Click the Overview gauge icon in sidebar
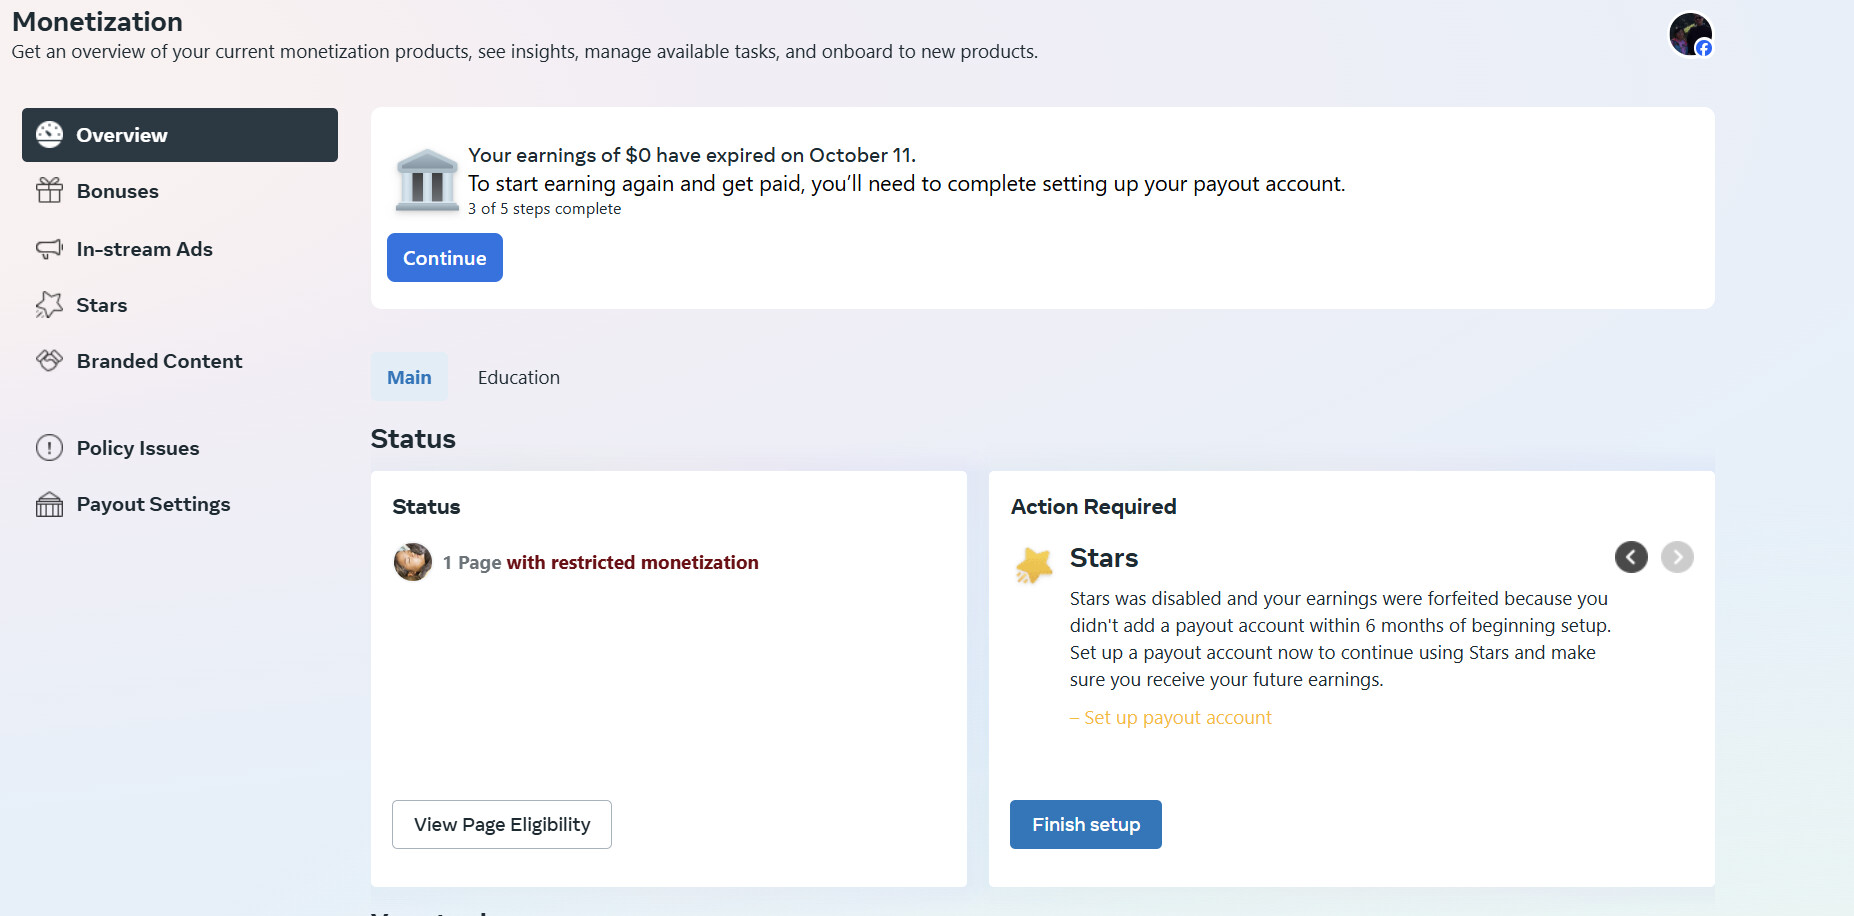The height and width of the screenshot is (916, 1854). (x=49, y=135)
